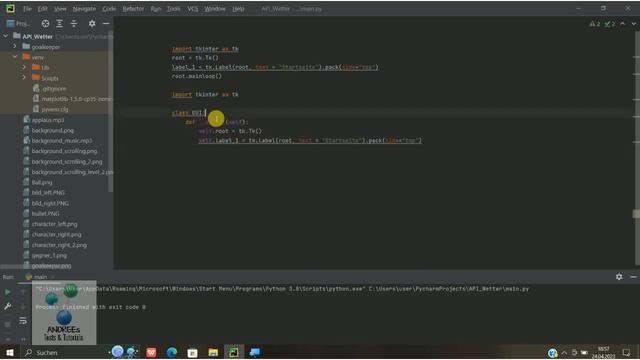Select background.png in project tree
Image resolution: width=640 pixels, height=360 pixels.
(49, 130)
